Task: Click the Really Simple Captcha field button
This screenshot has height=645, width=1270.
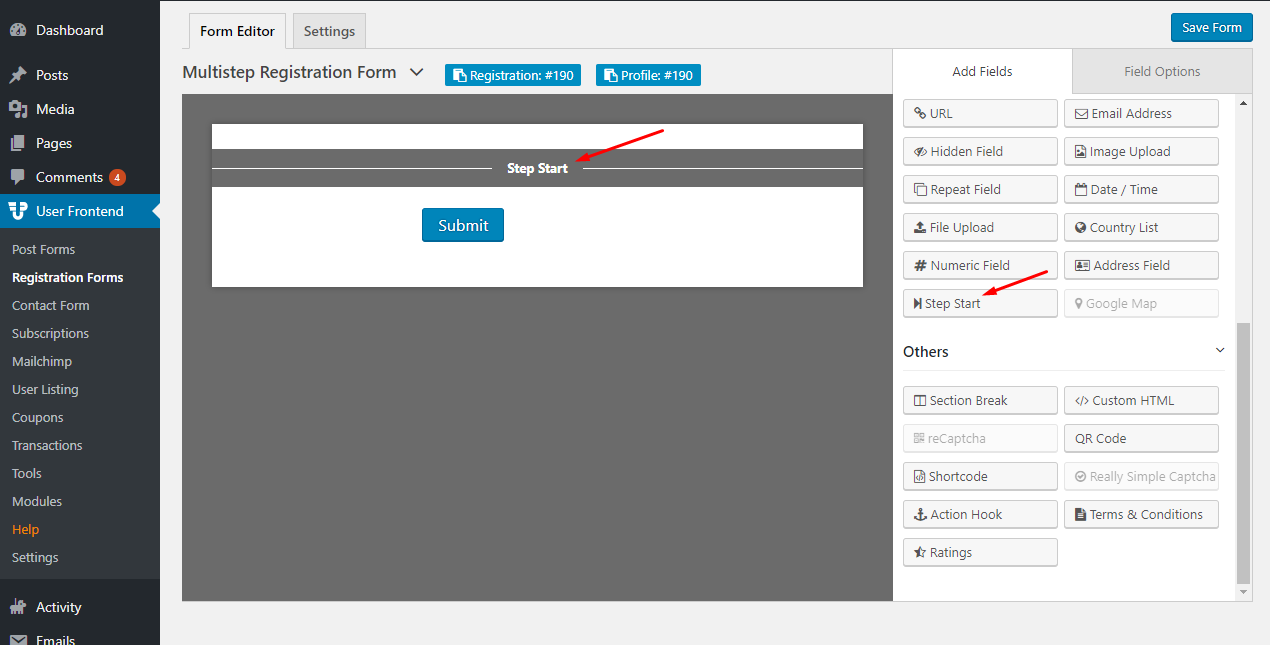Action: click(x=1141, y=476)
